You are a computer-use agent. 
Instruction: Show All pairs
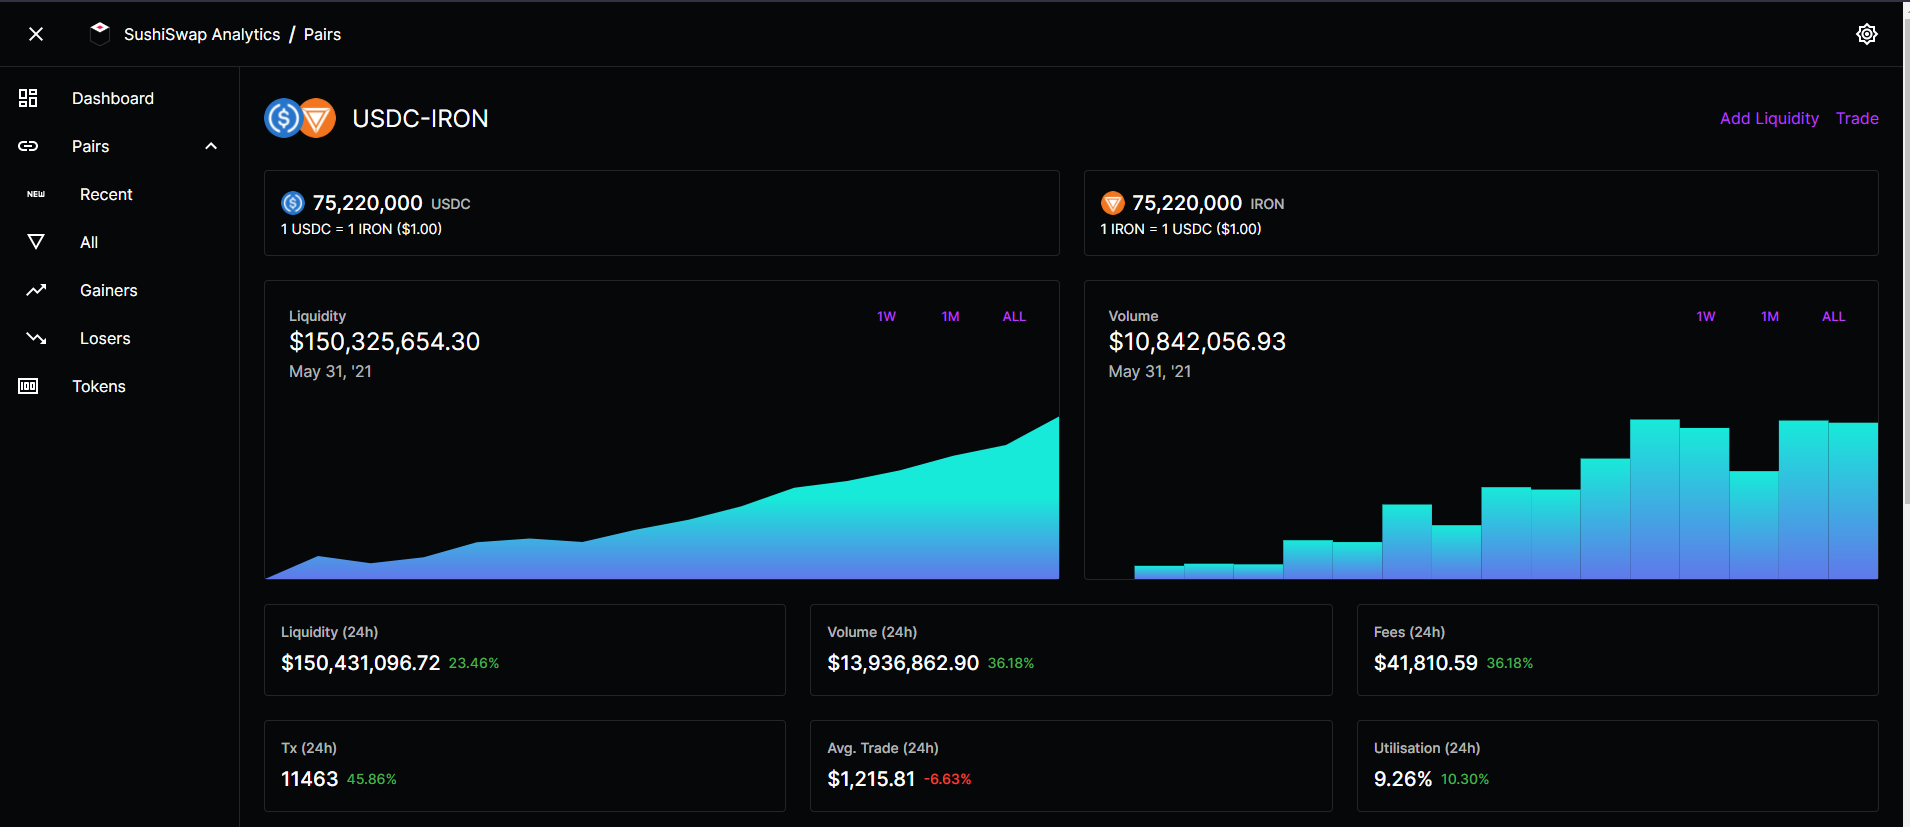pyautogui.click(x=89, y=242)
